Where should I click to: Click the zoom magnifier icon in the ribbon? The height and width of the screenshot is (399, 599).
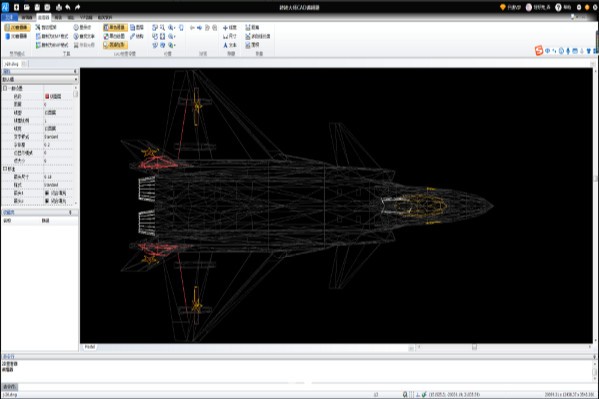(162, 28)
